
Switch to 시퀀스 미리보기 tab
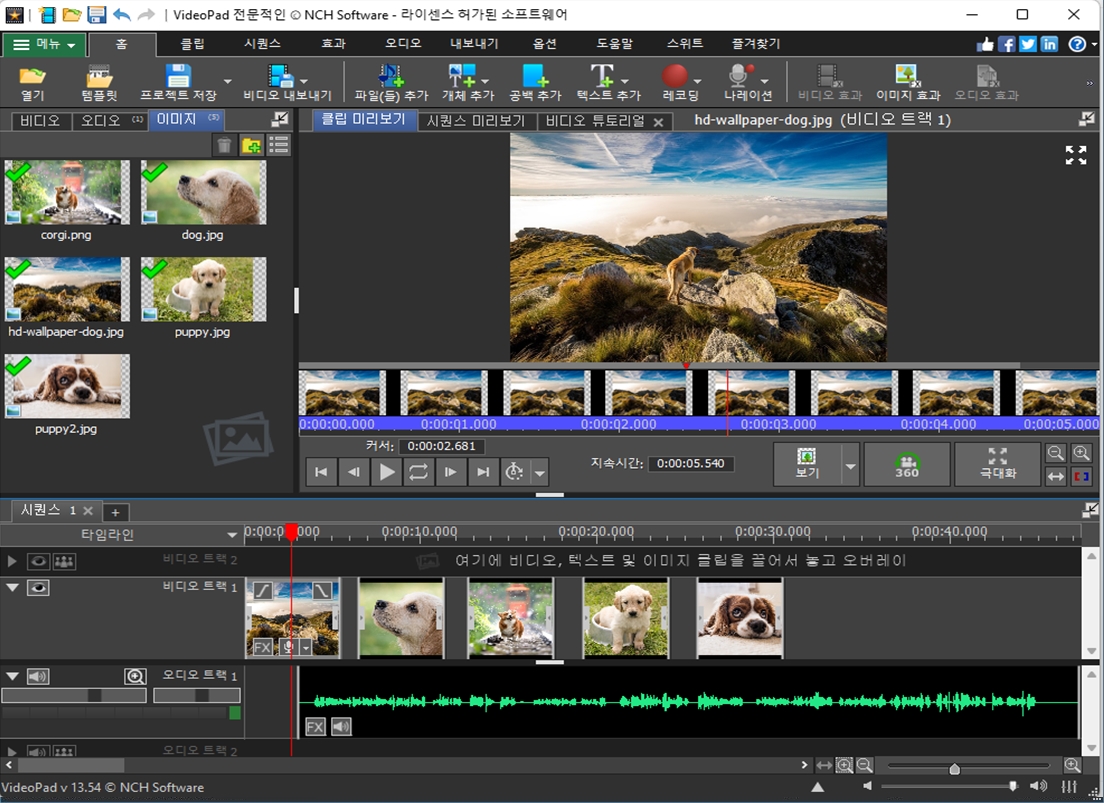(477, 120)
